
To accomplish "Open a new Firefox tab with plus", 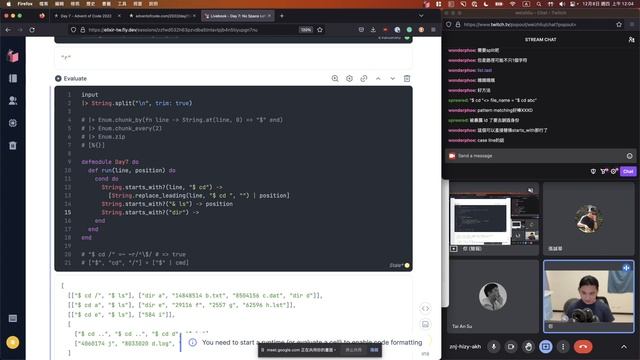I will 282,16.
